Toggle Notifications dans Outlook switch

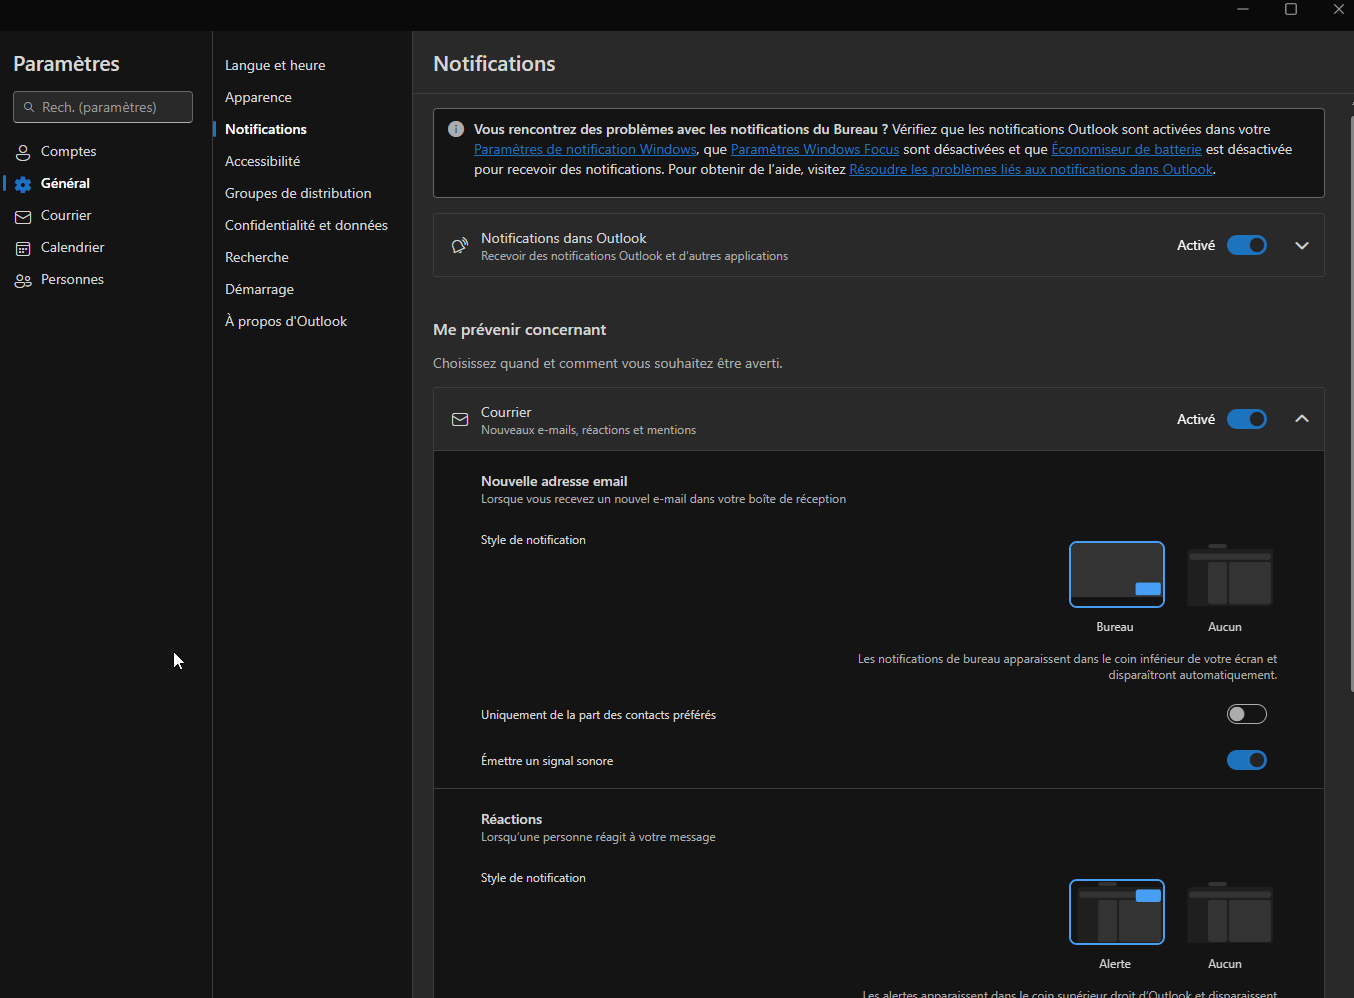(1247, 245)
